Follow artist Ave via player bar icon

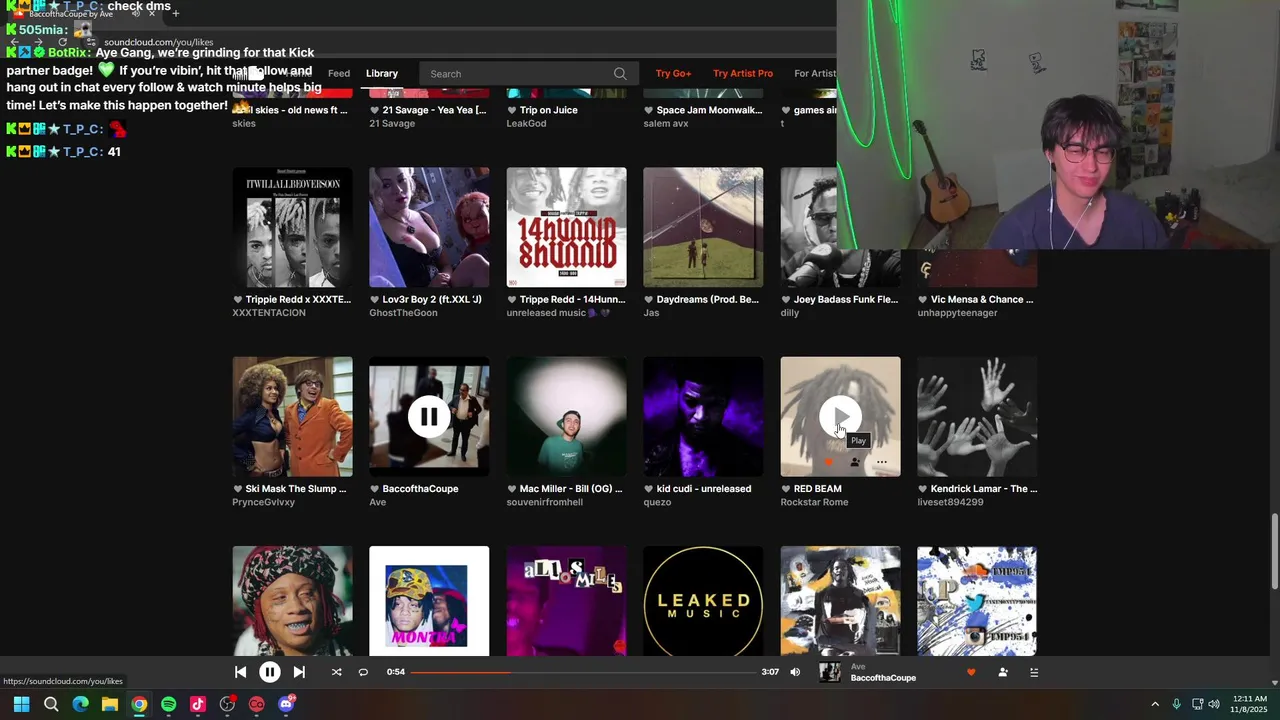coord(1003,672)
